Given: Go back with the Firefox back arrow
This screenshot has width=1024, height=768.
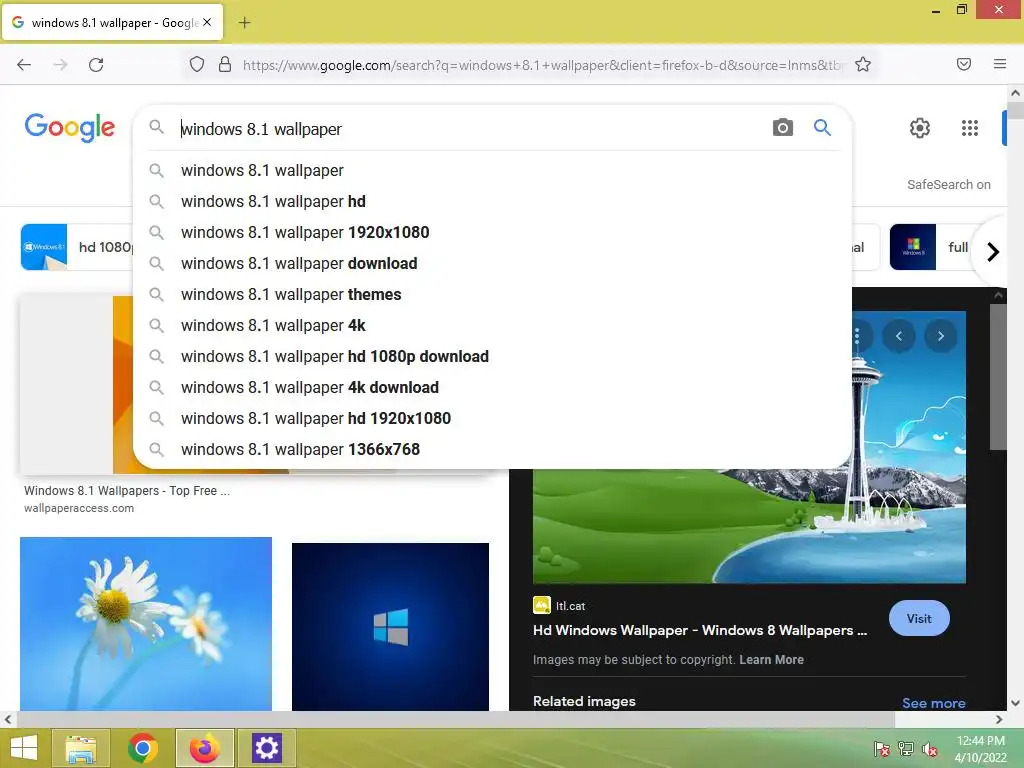Looking at the screenshot, I should [x=24, y=65].
